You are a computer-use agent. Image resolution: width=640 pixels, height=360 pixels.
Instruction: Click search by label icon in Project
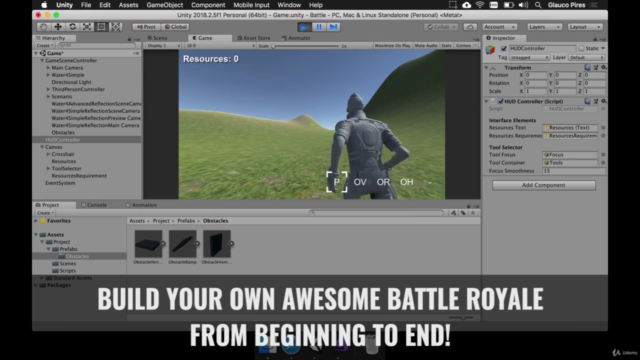pos(463,213)
